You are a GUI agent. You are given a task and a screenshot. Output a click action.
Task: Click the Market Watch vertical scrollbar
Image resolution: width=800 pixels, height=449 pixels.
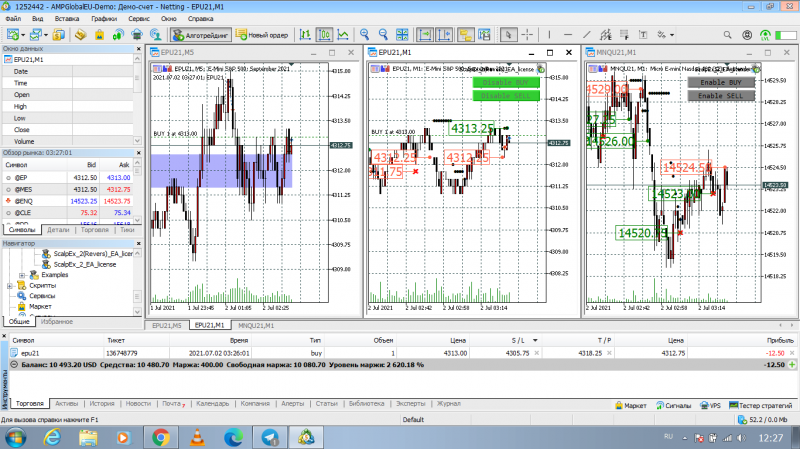(x=137, y=191)
